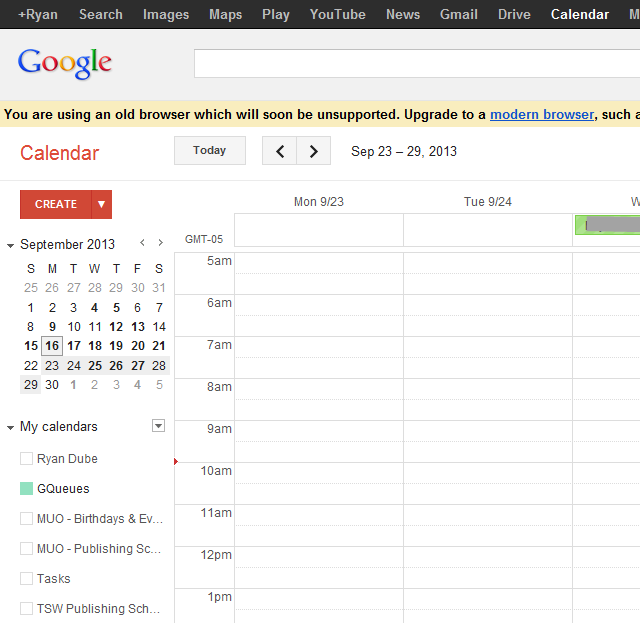Open Gmail from the top bar
The height and width of the screenshot is (623, 640).
coord(458,14)
